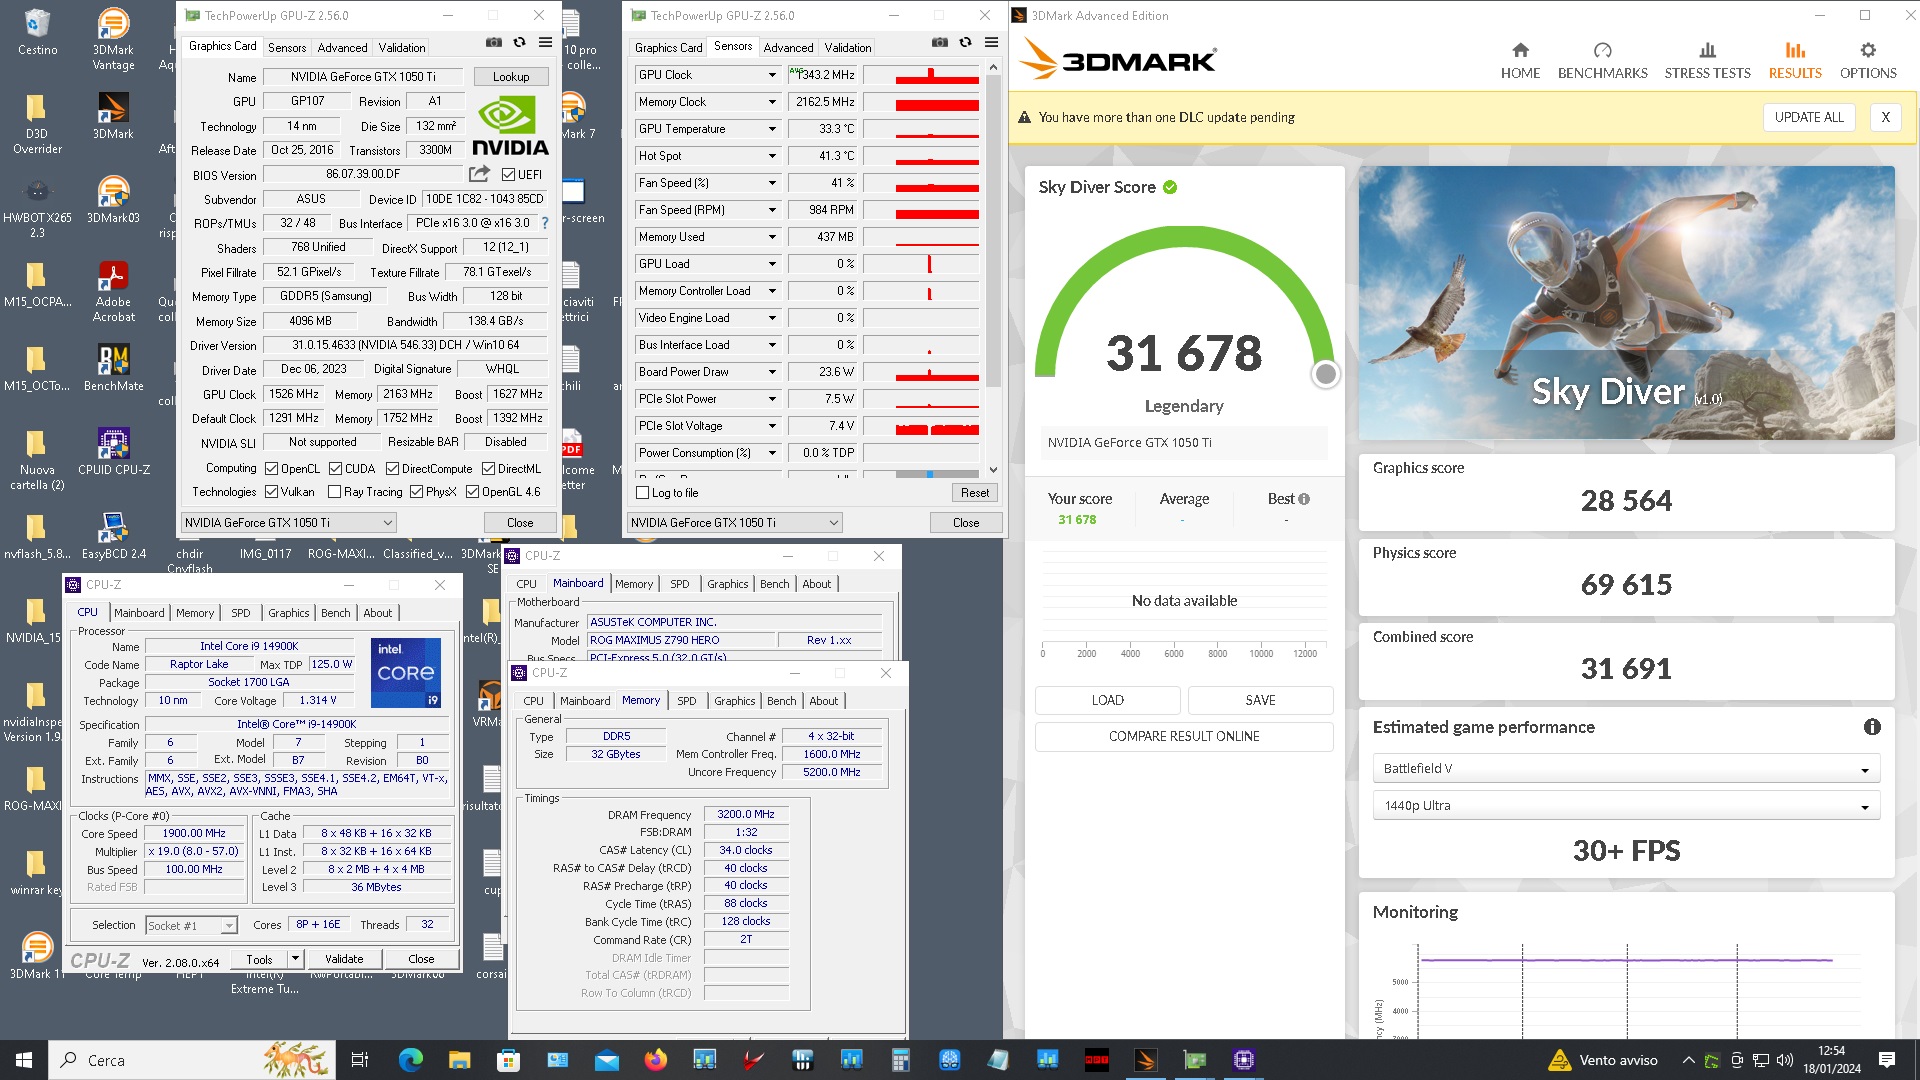This screenshot has height=1080, width=1920.
Task: Open the Battlefield V game dropdown
Action: [x=1626, y=769]
